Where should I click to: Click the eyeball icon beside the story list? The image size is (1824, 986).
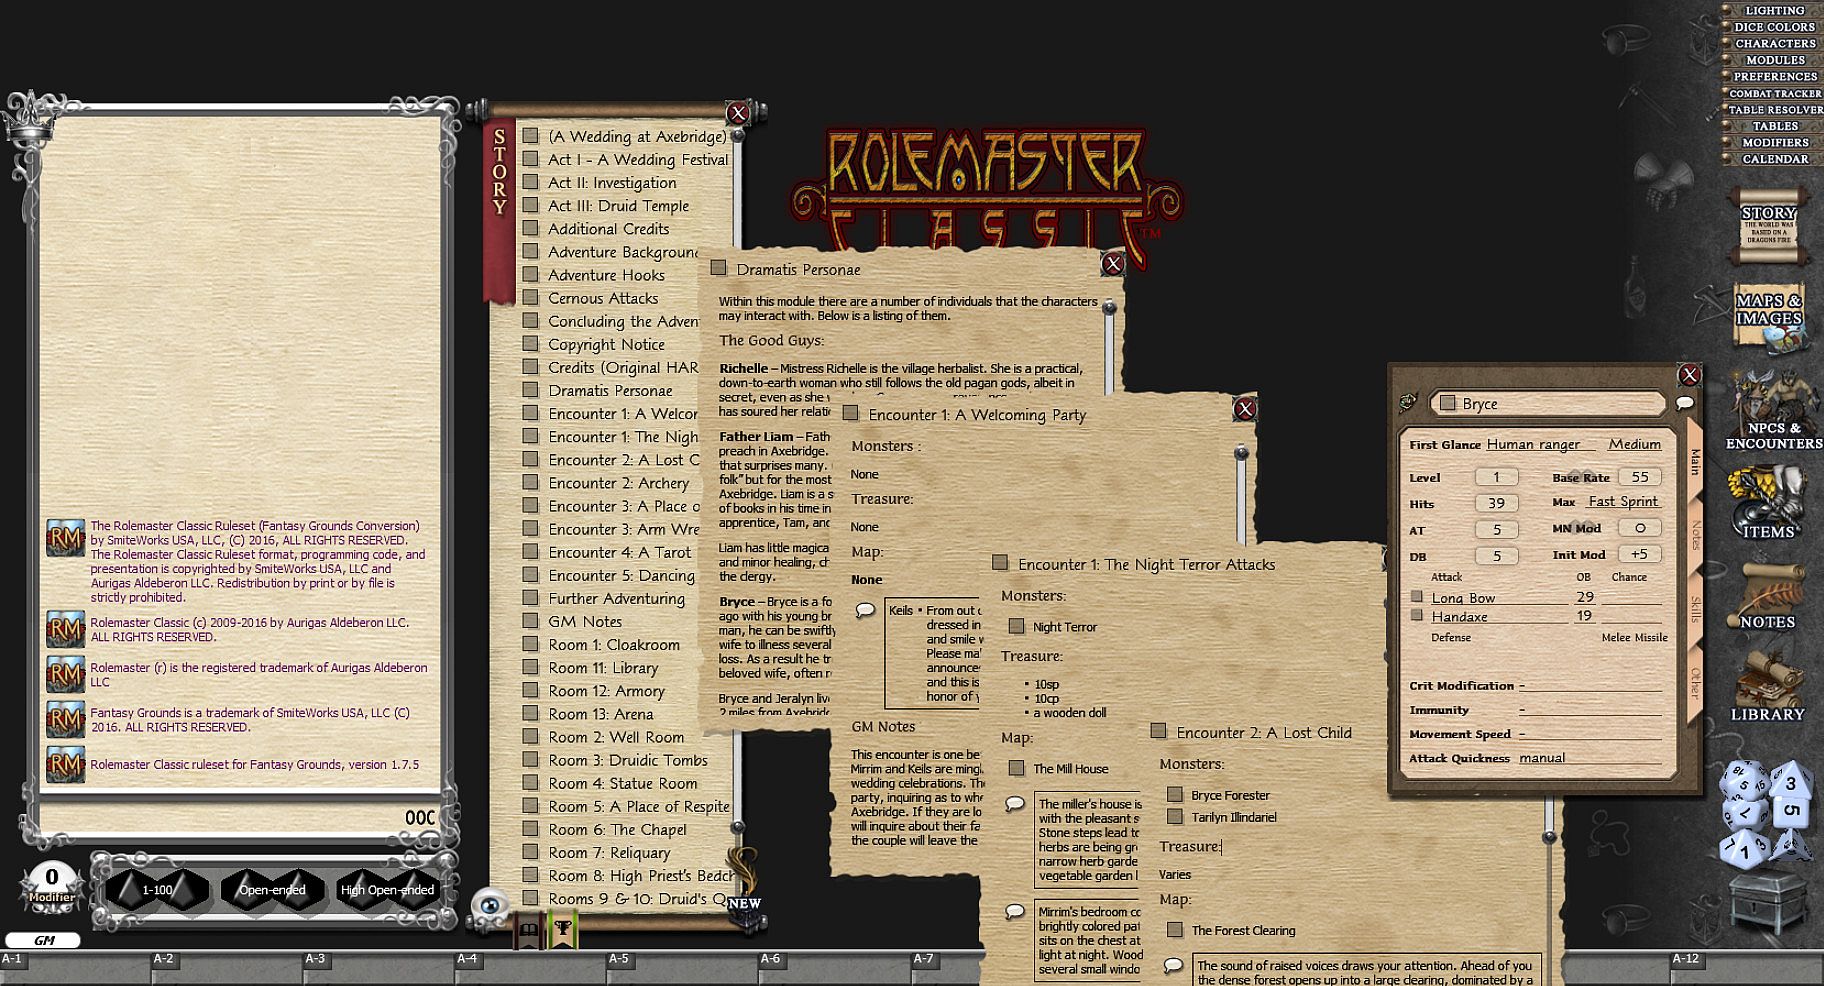[x=490, y=905]
